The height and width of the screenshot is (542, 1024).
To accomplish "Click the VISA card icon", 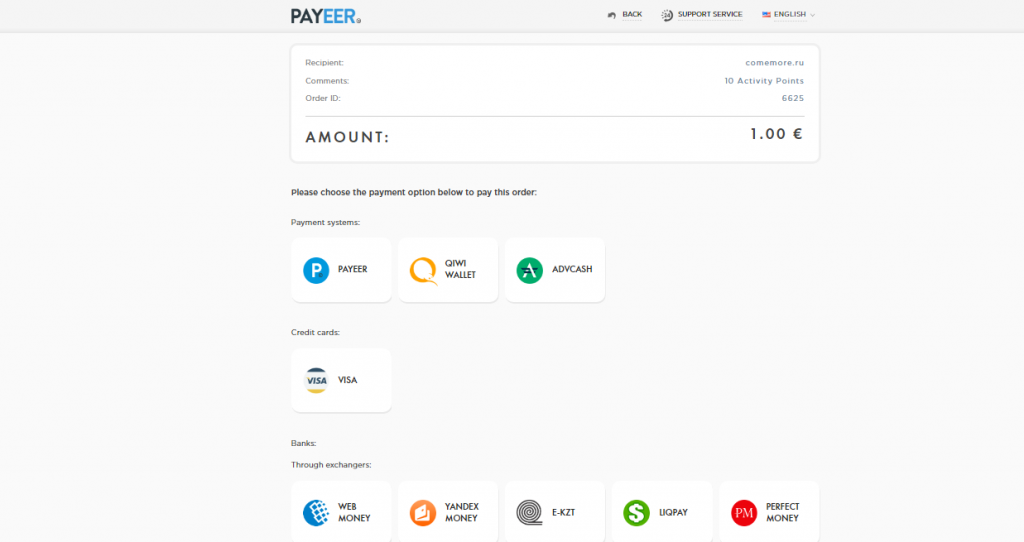I will tap(316, 380).
